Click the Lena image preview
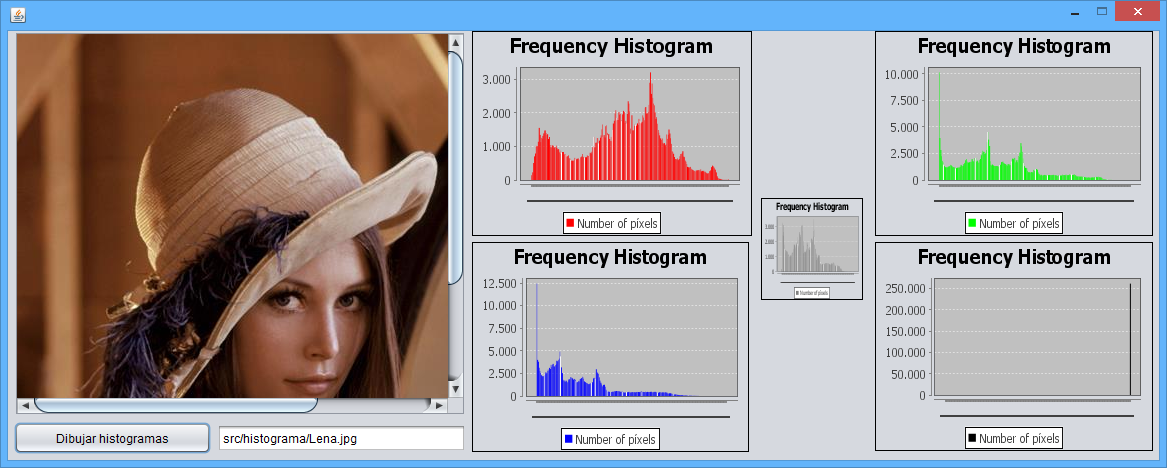This screenshot has height=468, width=1167. 232,216
